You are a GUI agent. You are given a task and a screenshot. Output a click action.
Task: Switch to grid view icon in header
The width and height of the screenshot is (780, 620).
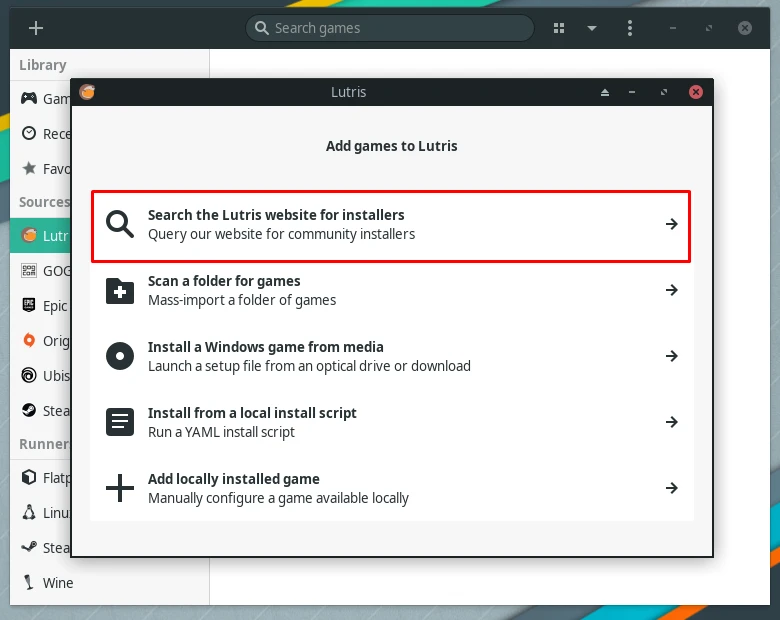(x=559, y=28)
